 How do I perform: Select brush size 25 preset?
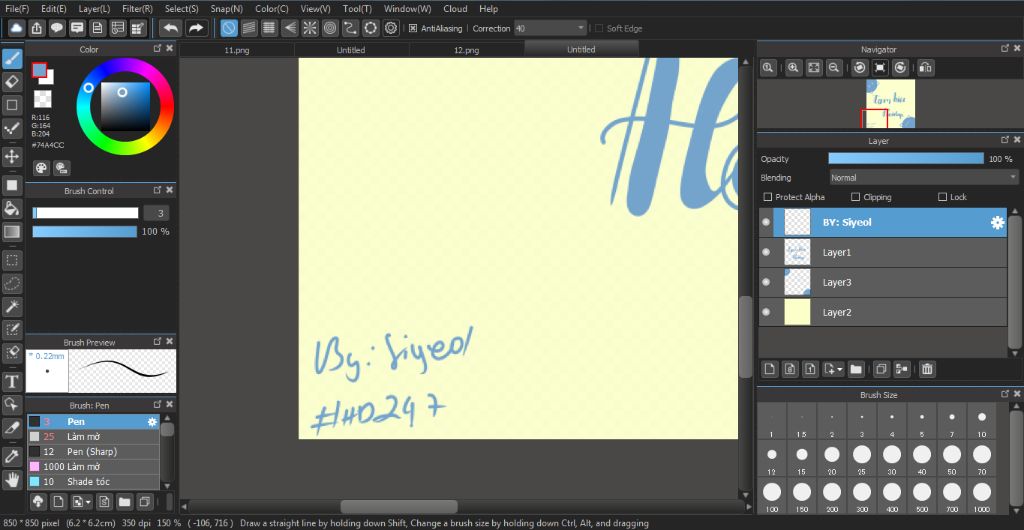coord(861,459)
